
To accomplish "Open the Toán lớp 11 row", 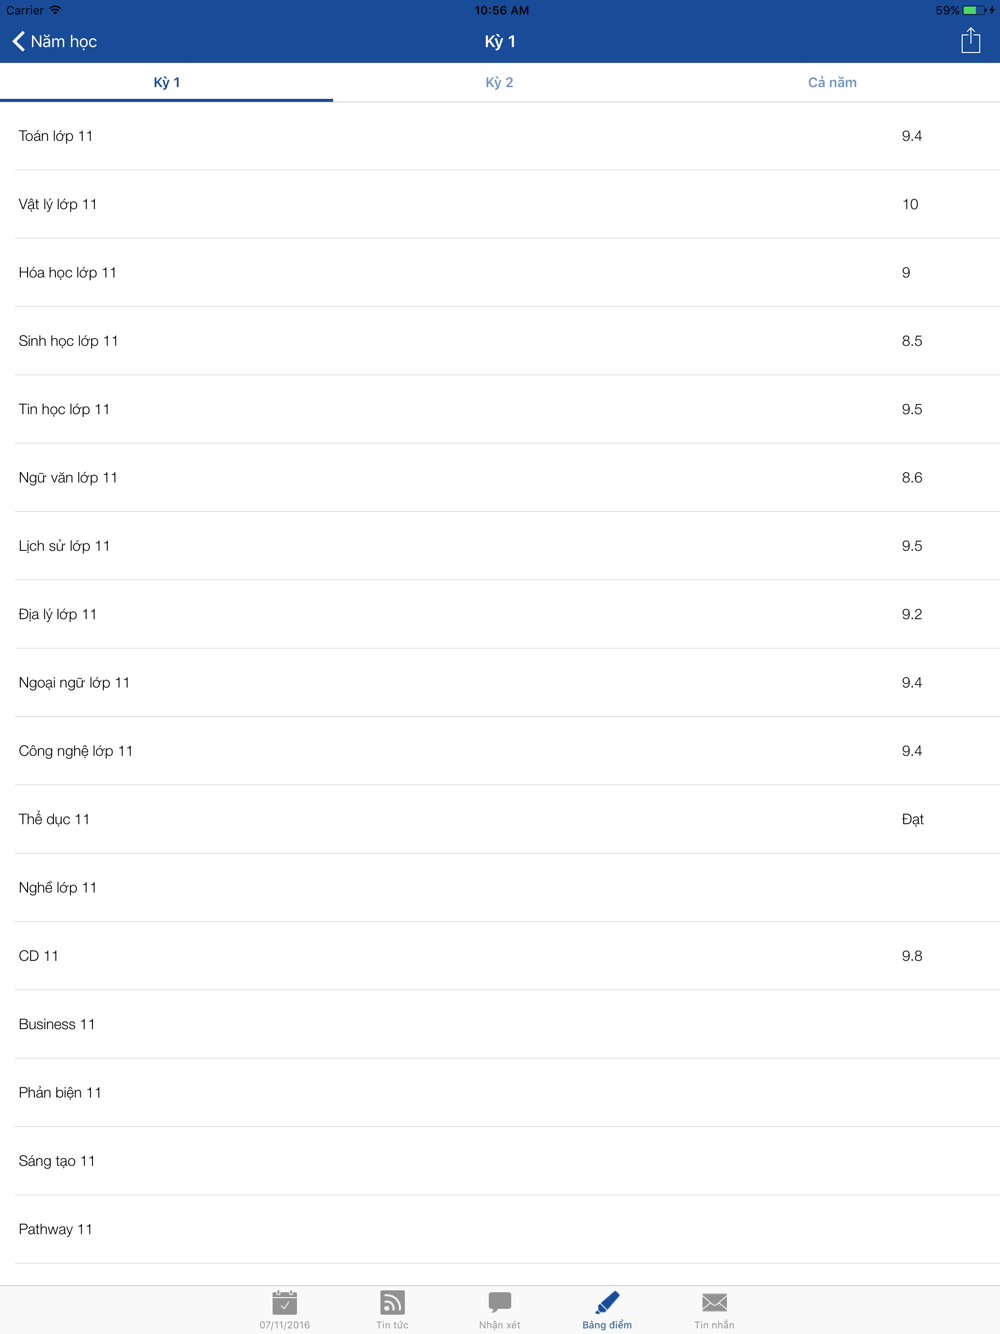I will (500, 136).
